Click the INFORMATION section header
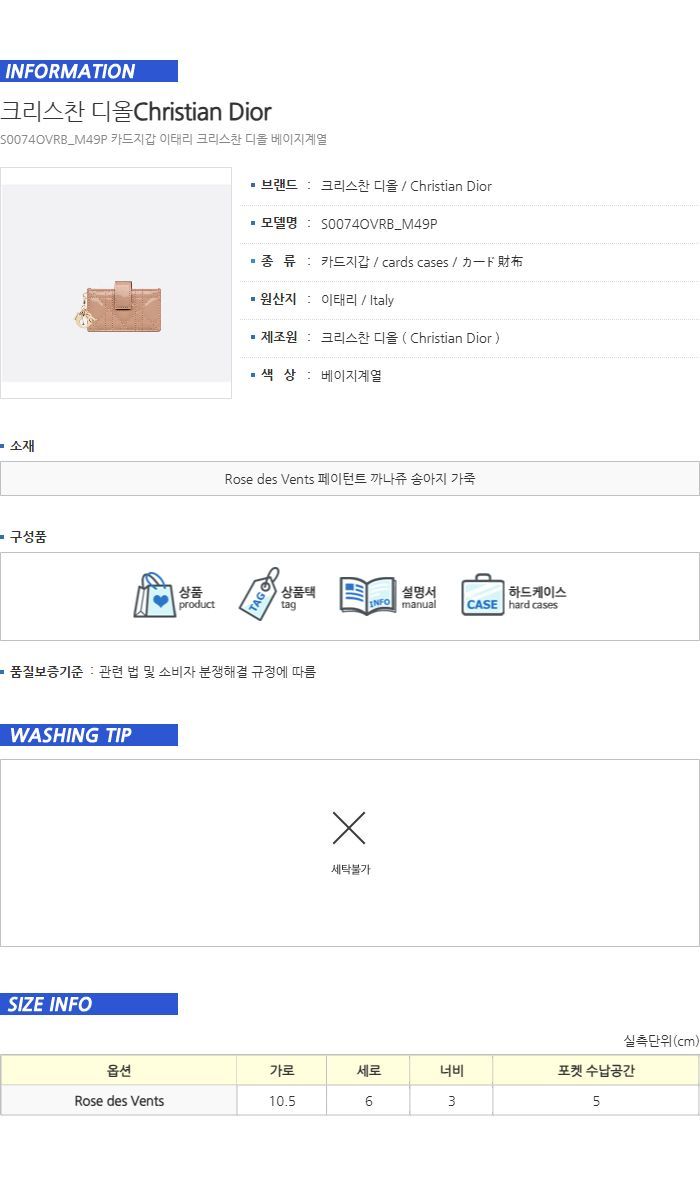 coord(89,71)
